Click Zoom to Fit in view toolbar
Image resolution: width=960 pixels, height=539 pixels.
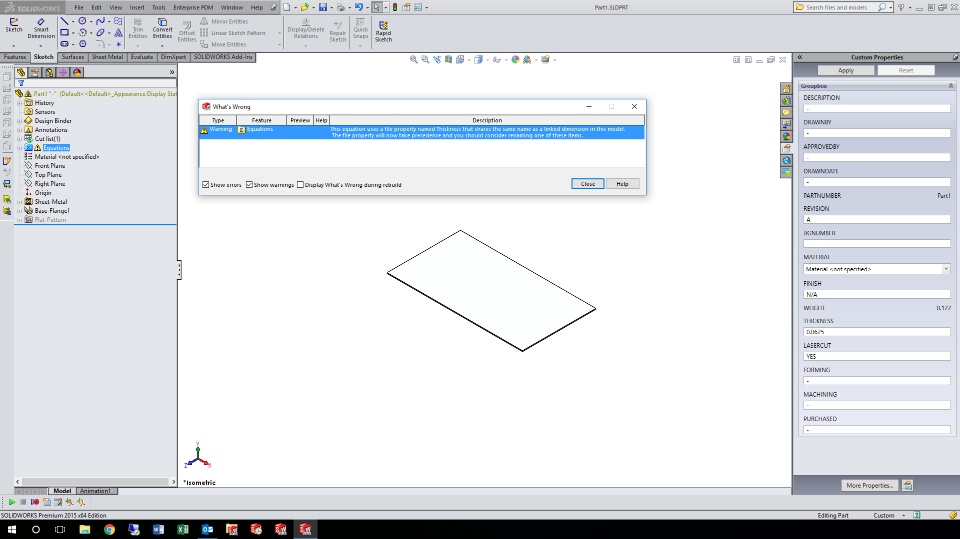click(x=414, y=59)
